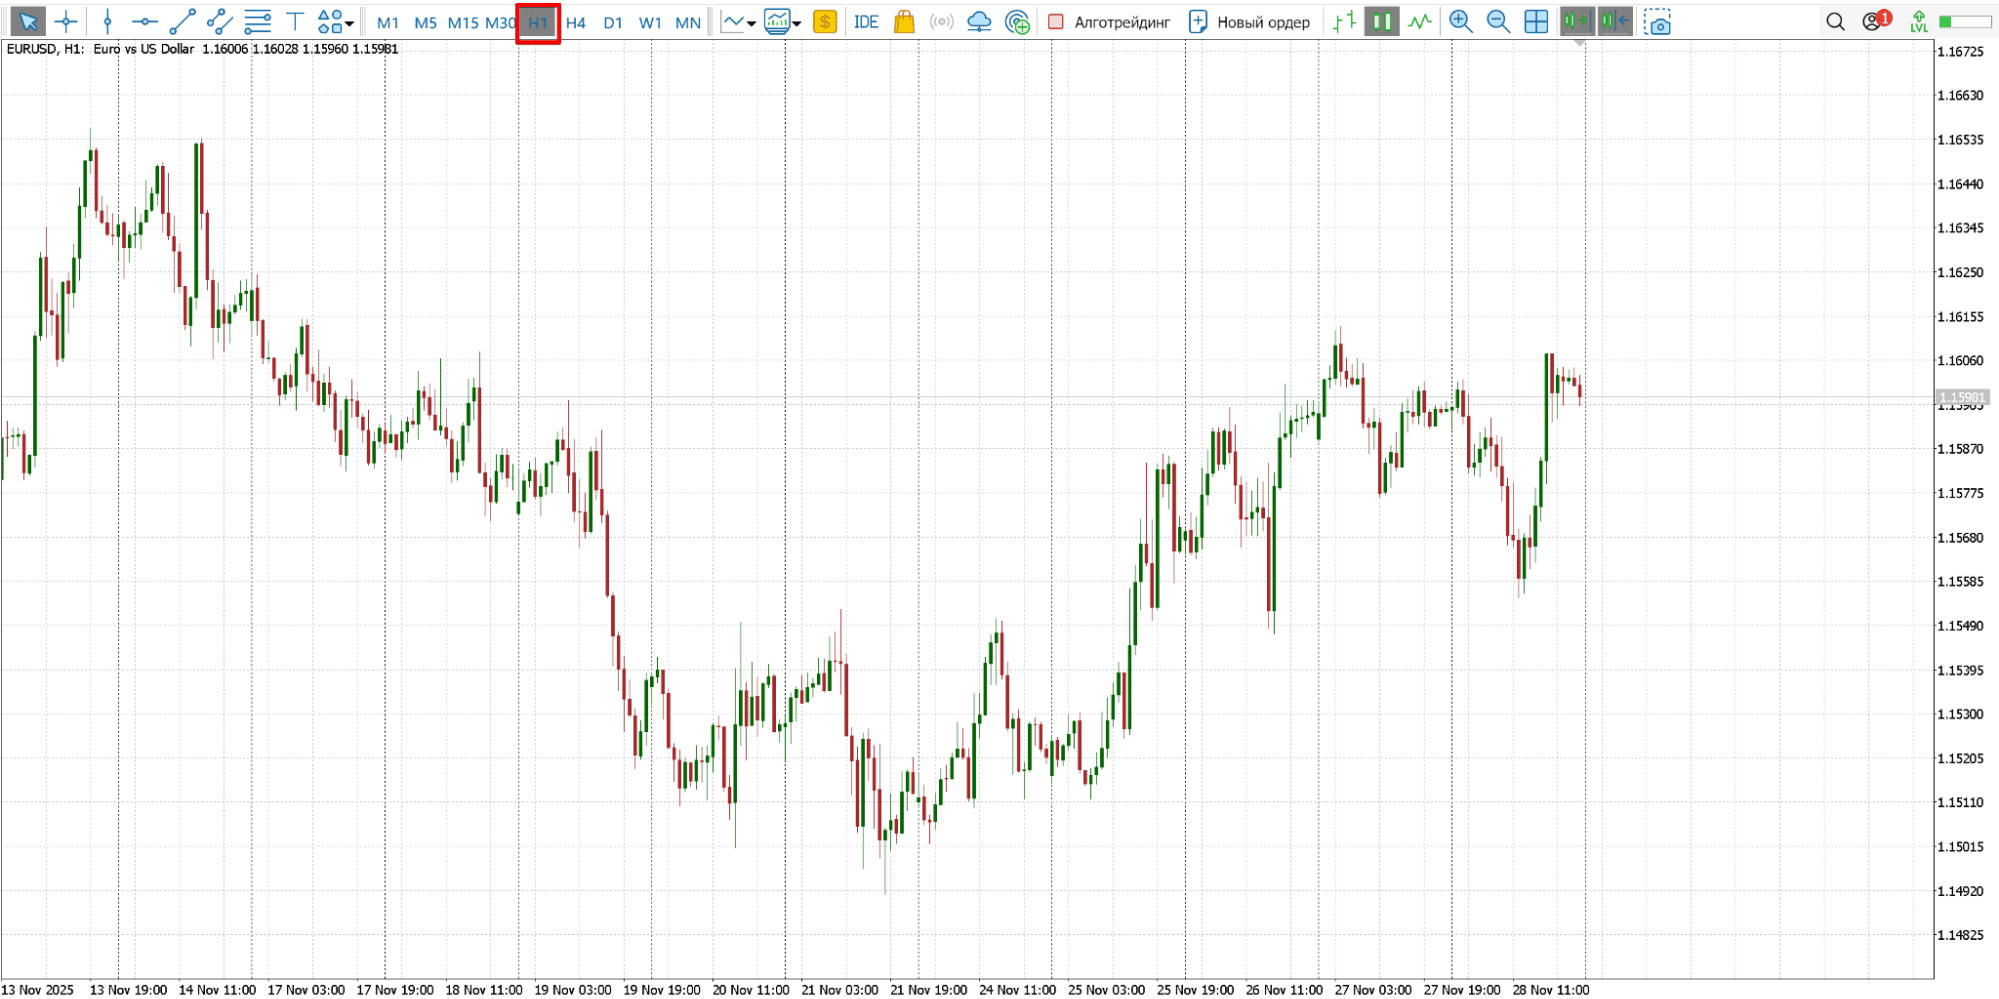Open the cloud VPS hosting icon
Image resolution: width=1999 pixels, height=999 pixels.
tap(979, 21)
